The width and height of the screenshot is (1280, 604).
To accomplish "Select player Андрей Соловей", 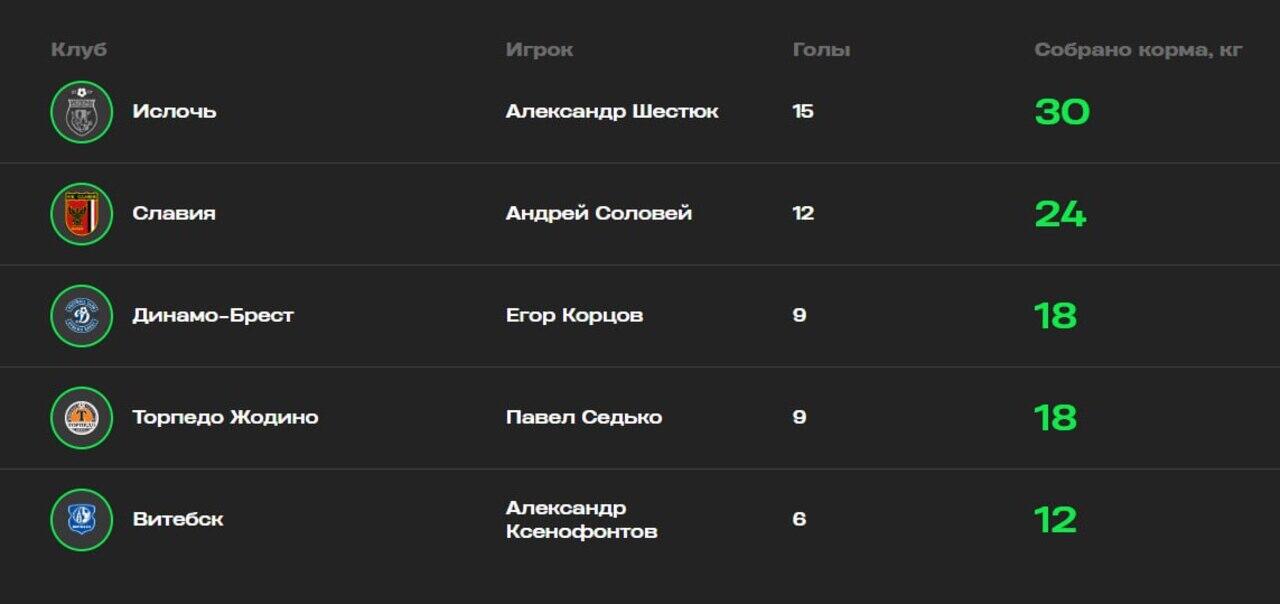I will coord(598,214).
